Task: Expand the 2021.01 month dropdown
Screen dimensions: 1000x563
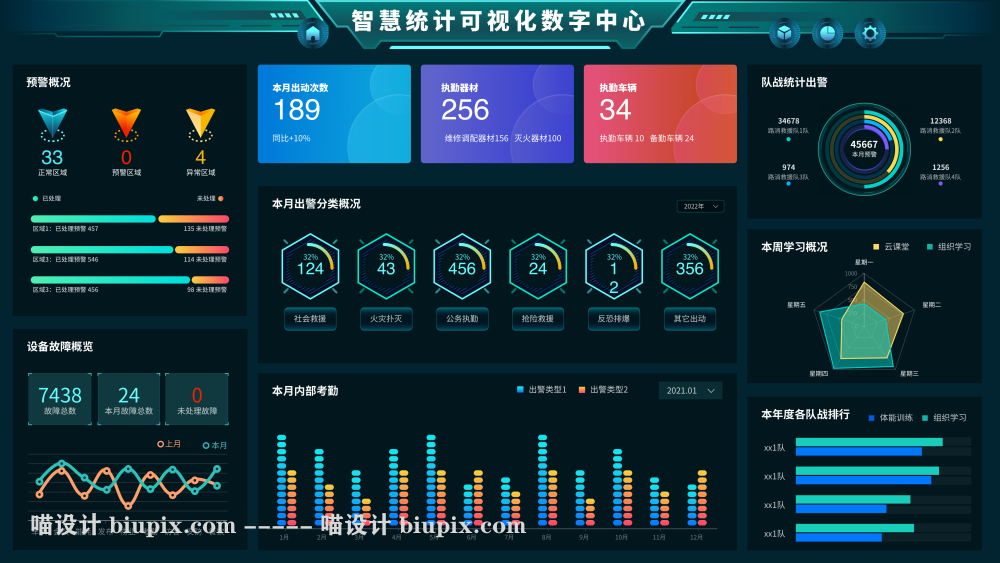Action: click(690, 391)
